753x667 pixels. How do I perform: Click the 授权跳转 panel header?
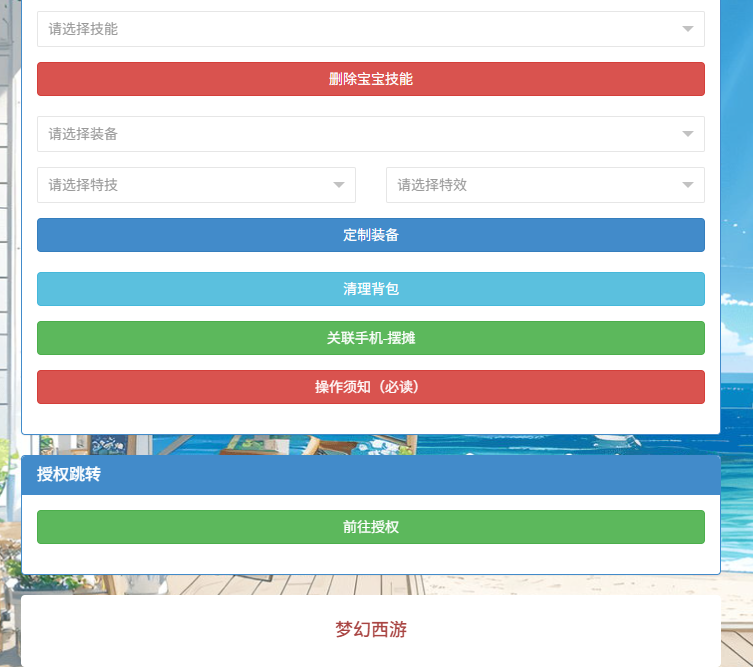click(x=371, y=475)
